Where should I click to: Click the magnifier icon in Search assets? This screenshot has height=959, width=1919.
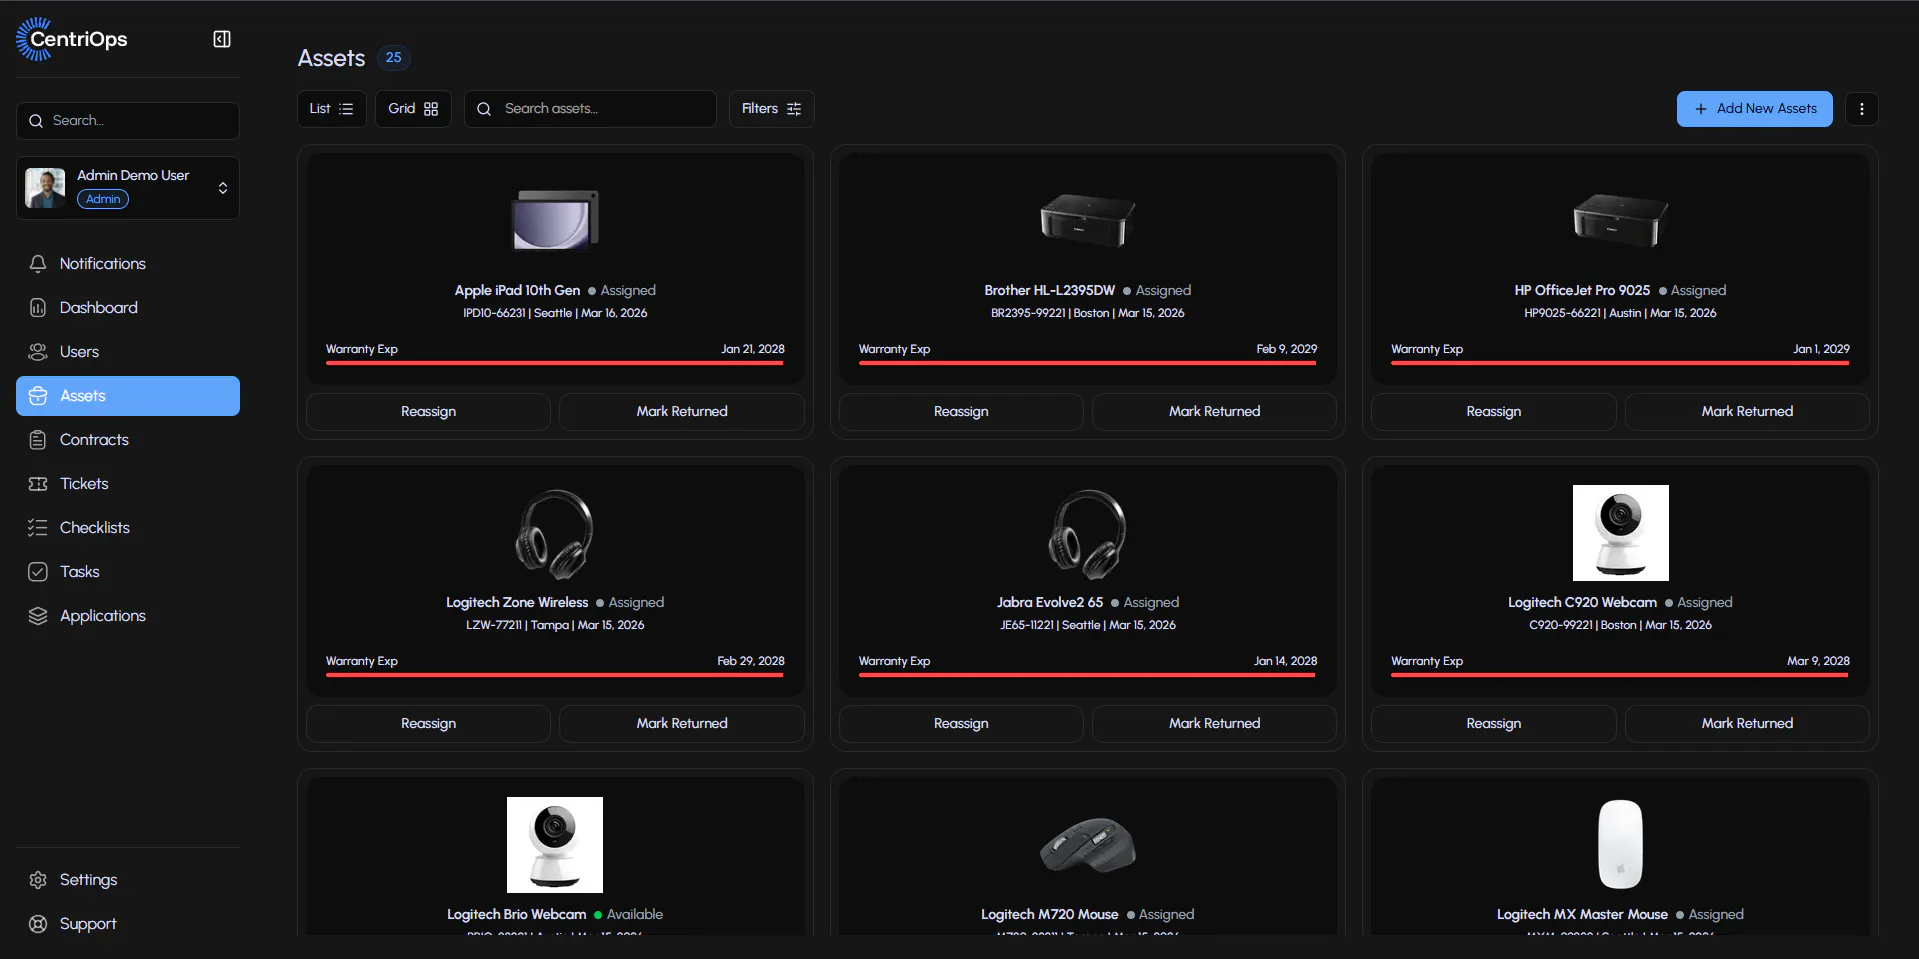484,109
